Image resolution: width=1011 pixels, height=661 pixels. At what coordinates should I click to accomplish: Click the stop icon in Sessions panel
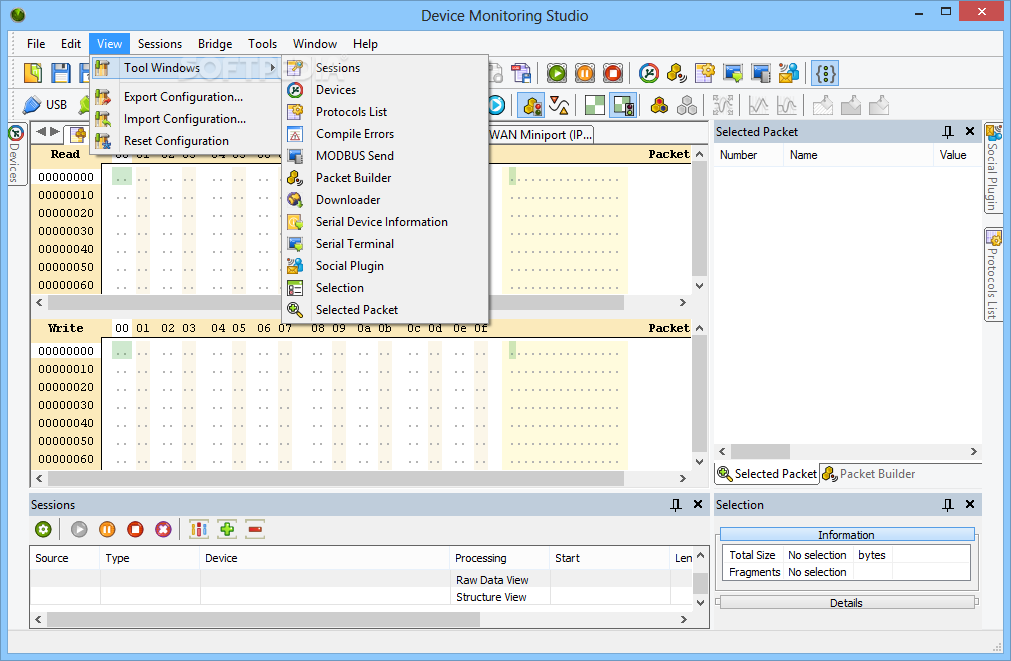click(135, 529)
